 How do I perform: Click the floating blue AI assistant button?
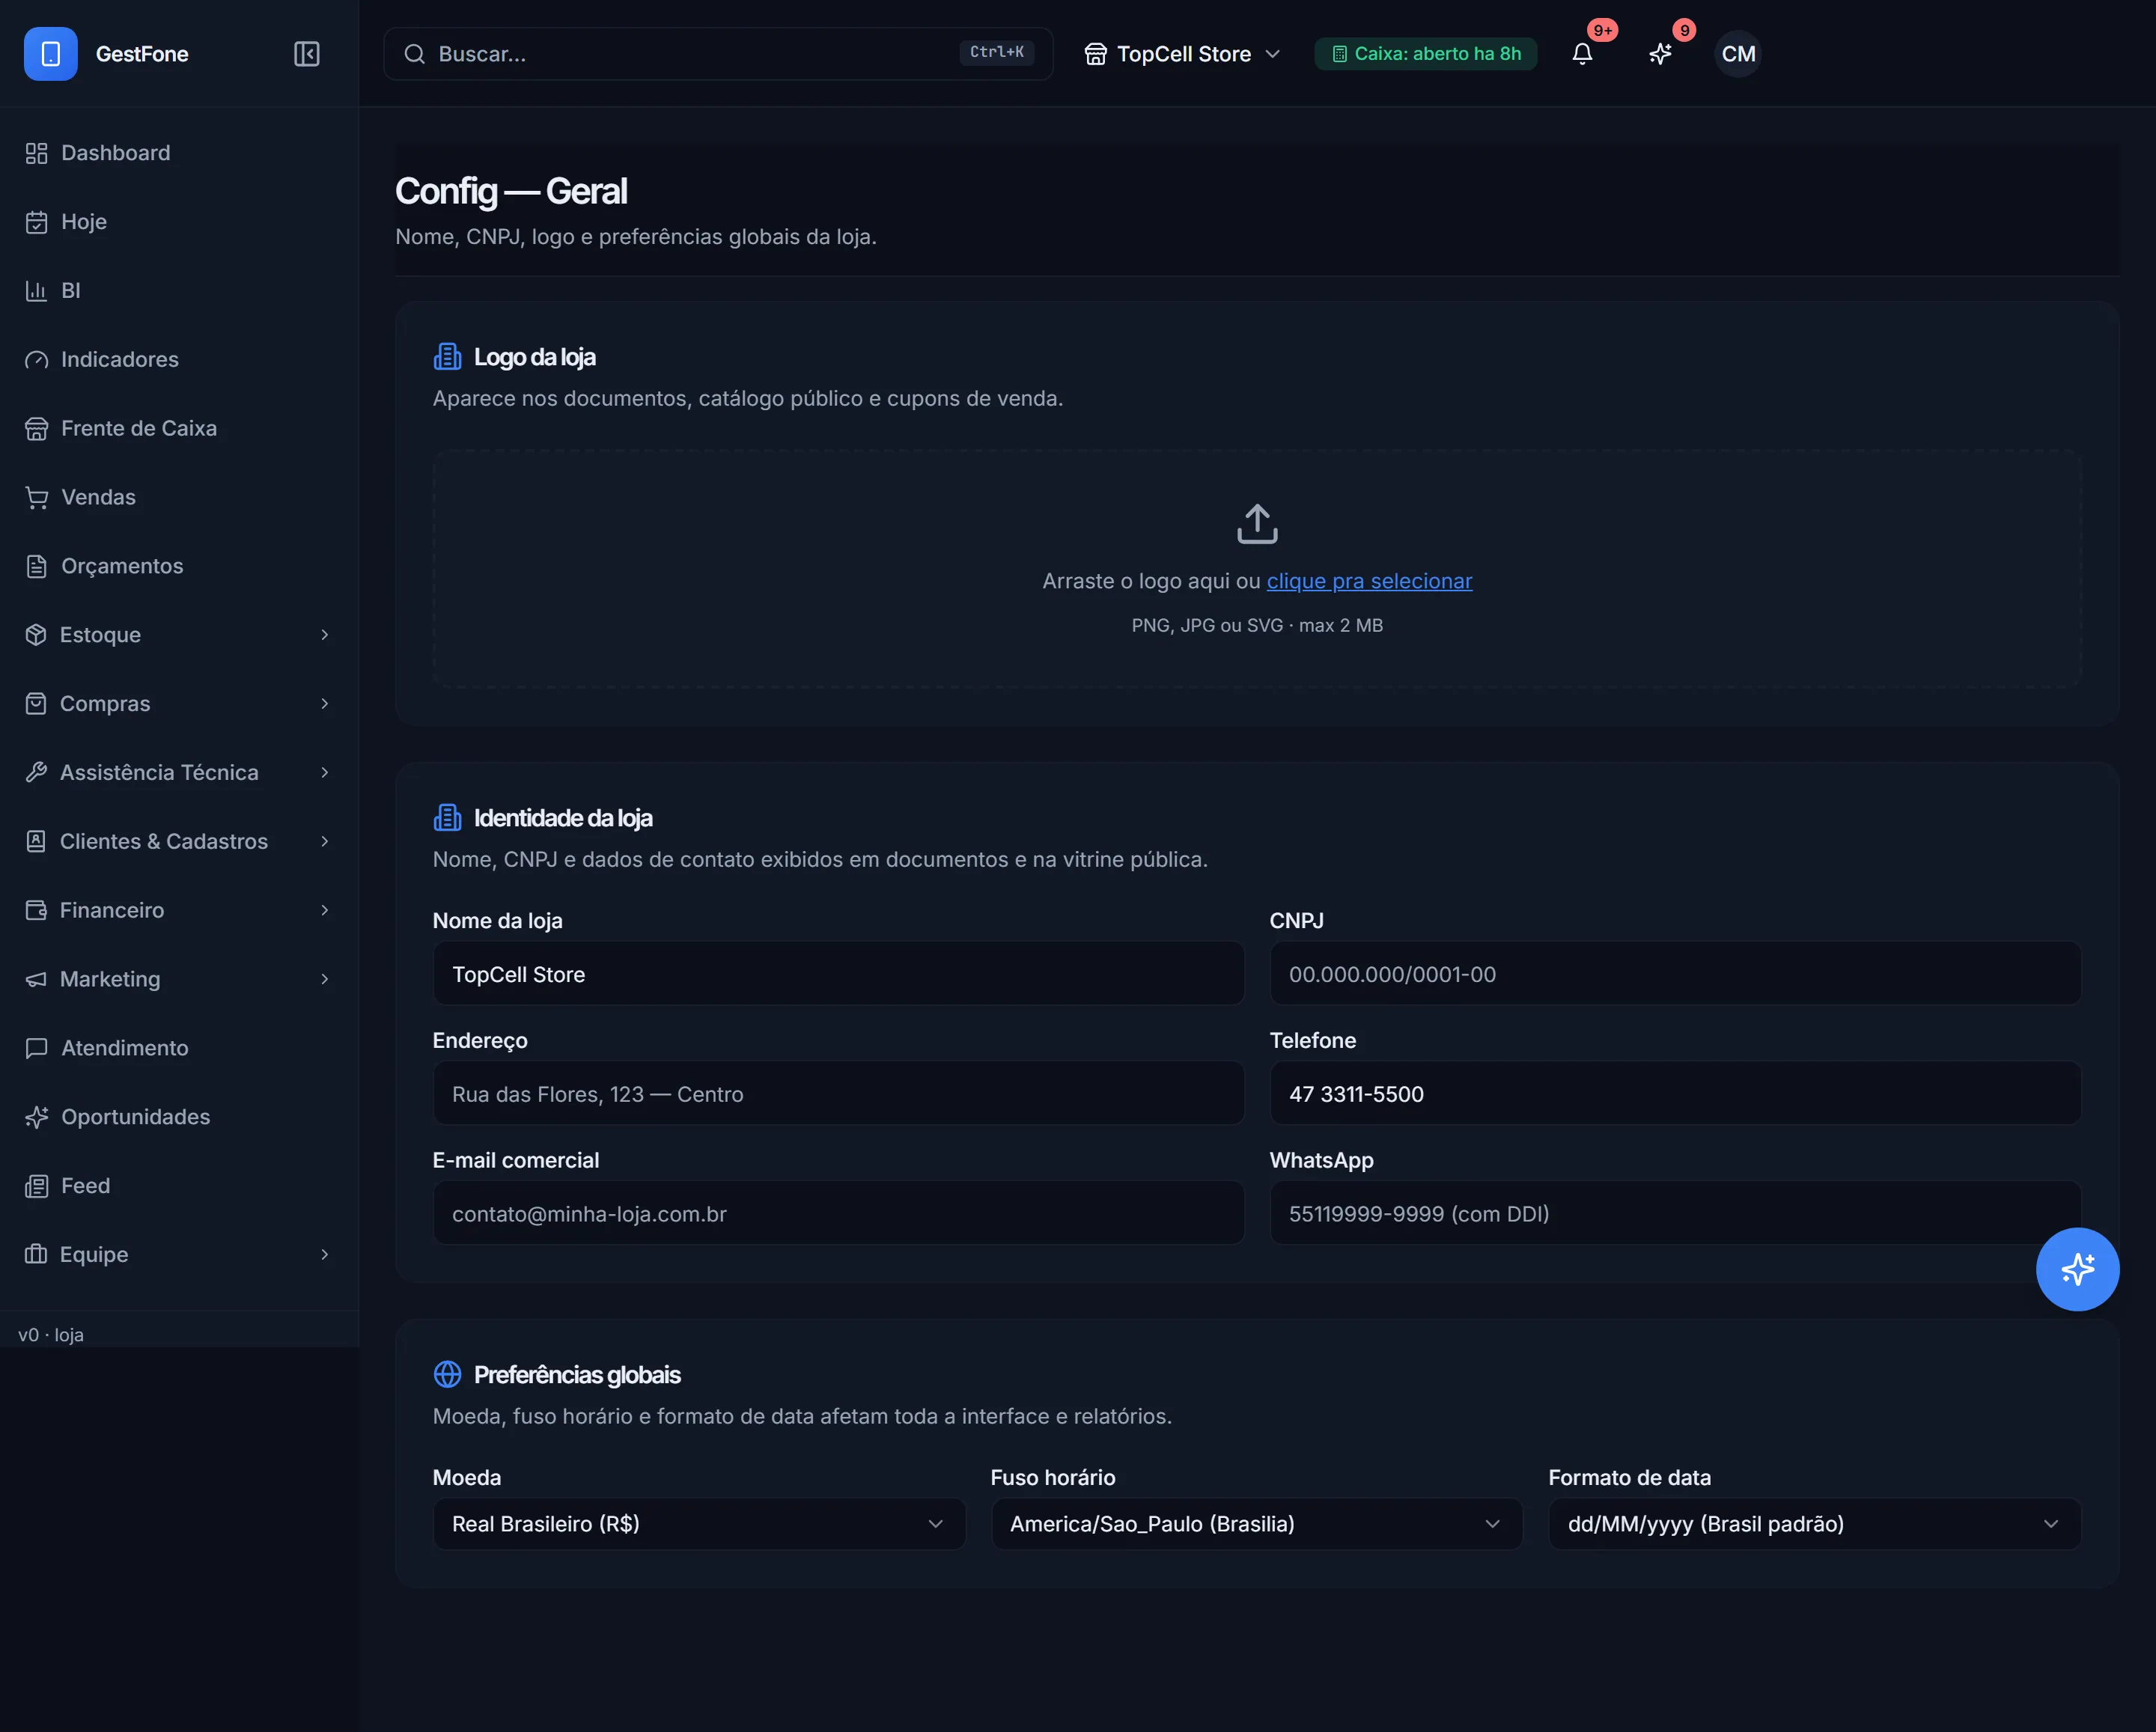point(2077,1269)
